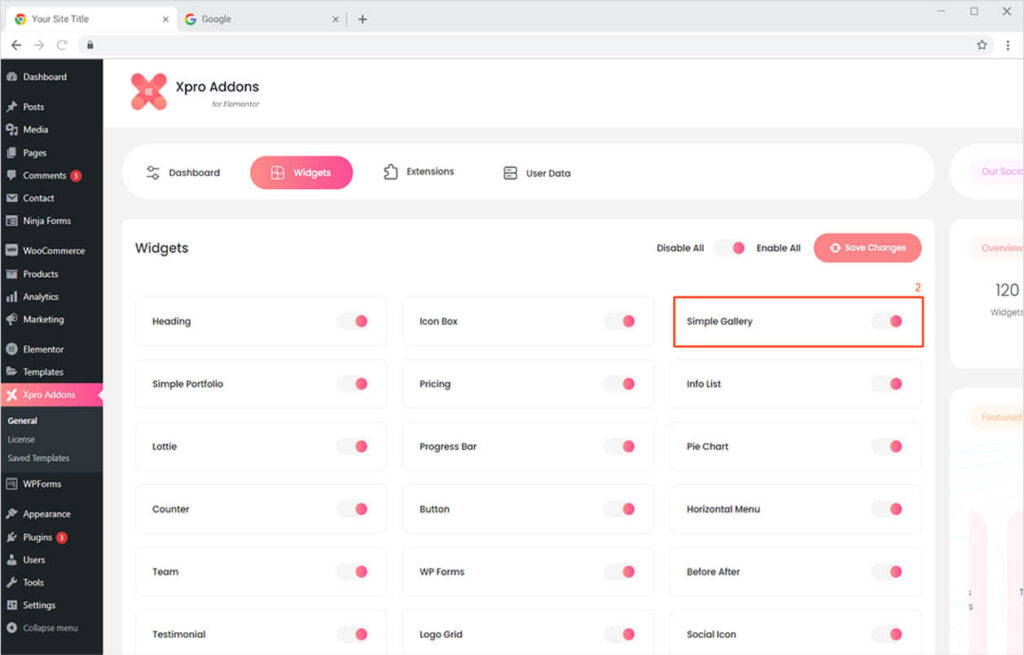1024x655 pixels.
Task: Turn off the Progress Bar widget
Action: pos(620,447)
